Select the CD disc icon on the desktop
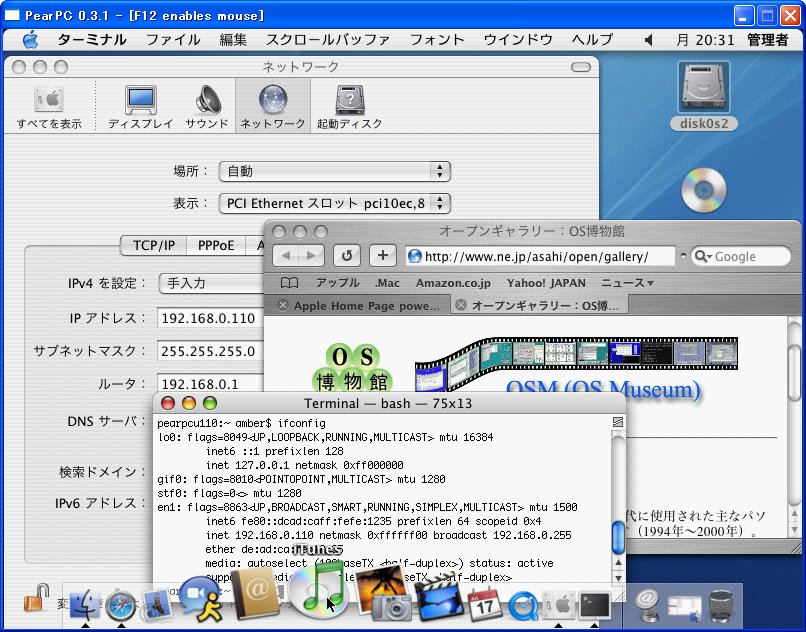 tap(704, 190)
